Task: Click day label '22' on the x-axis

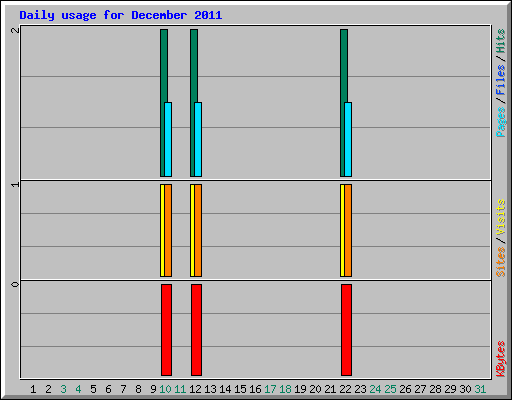Action: coord(345,389)
